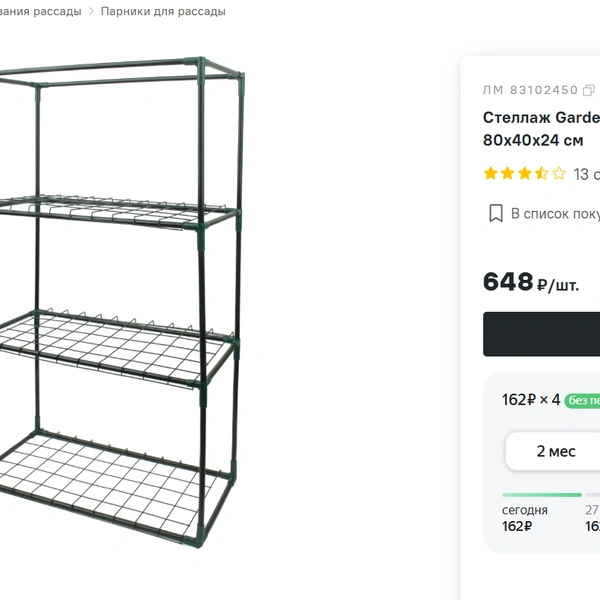
Task: Click the empty fifth rating star
Action: point(559,173)
